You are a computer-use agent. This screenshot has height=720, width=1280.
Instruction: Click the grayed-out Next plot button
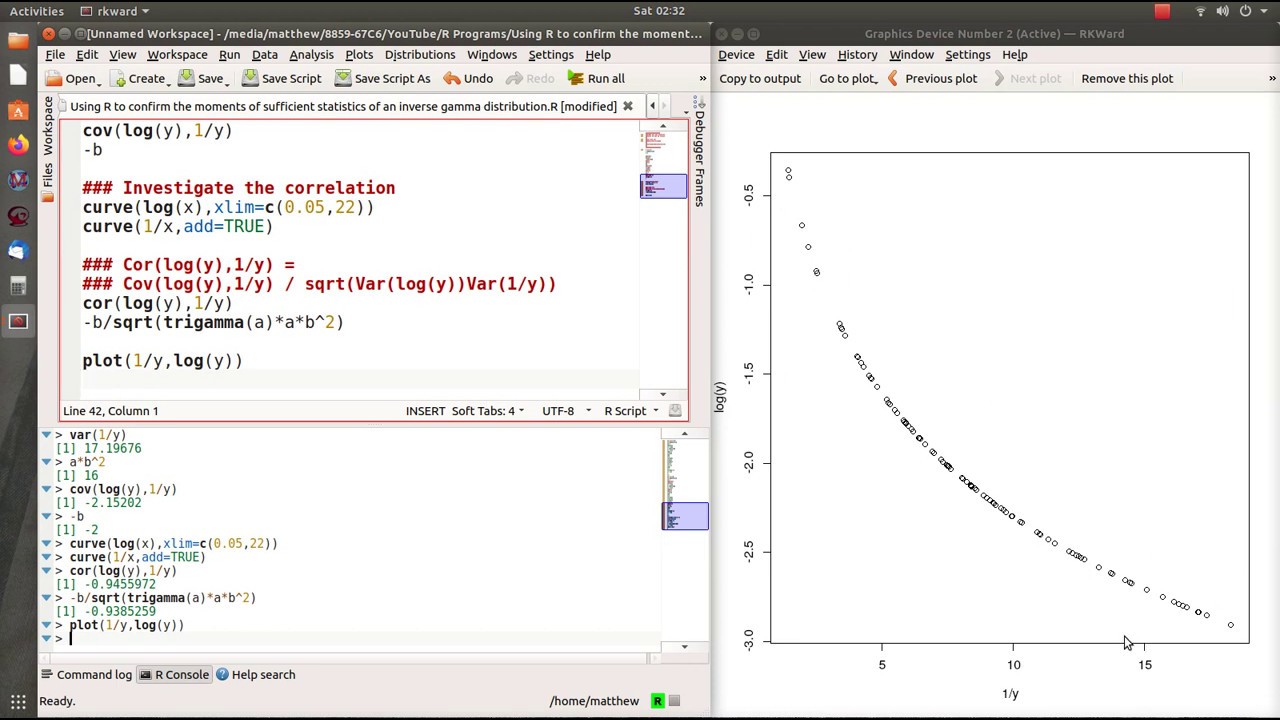(1026, 78)
